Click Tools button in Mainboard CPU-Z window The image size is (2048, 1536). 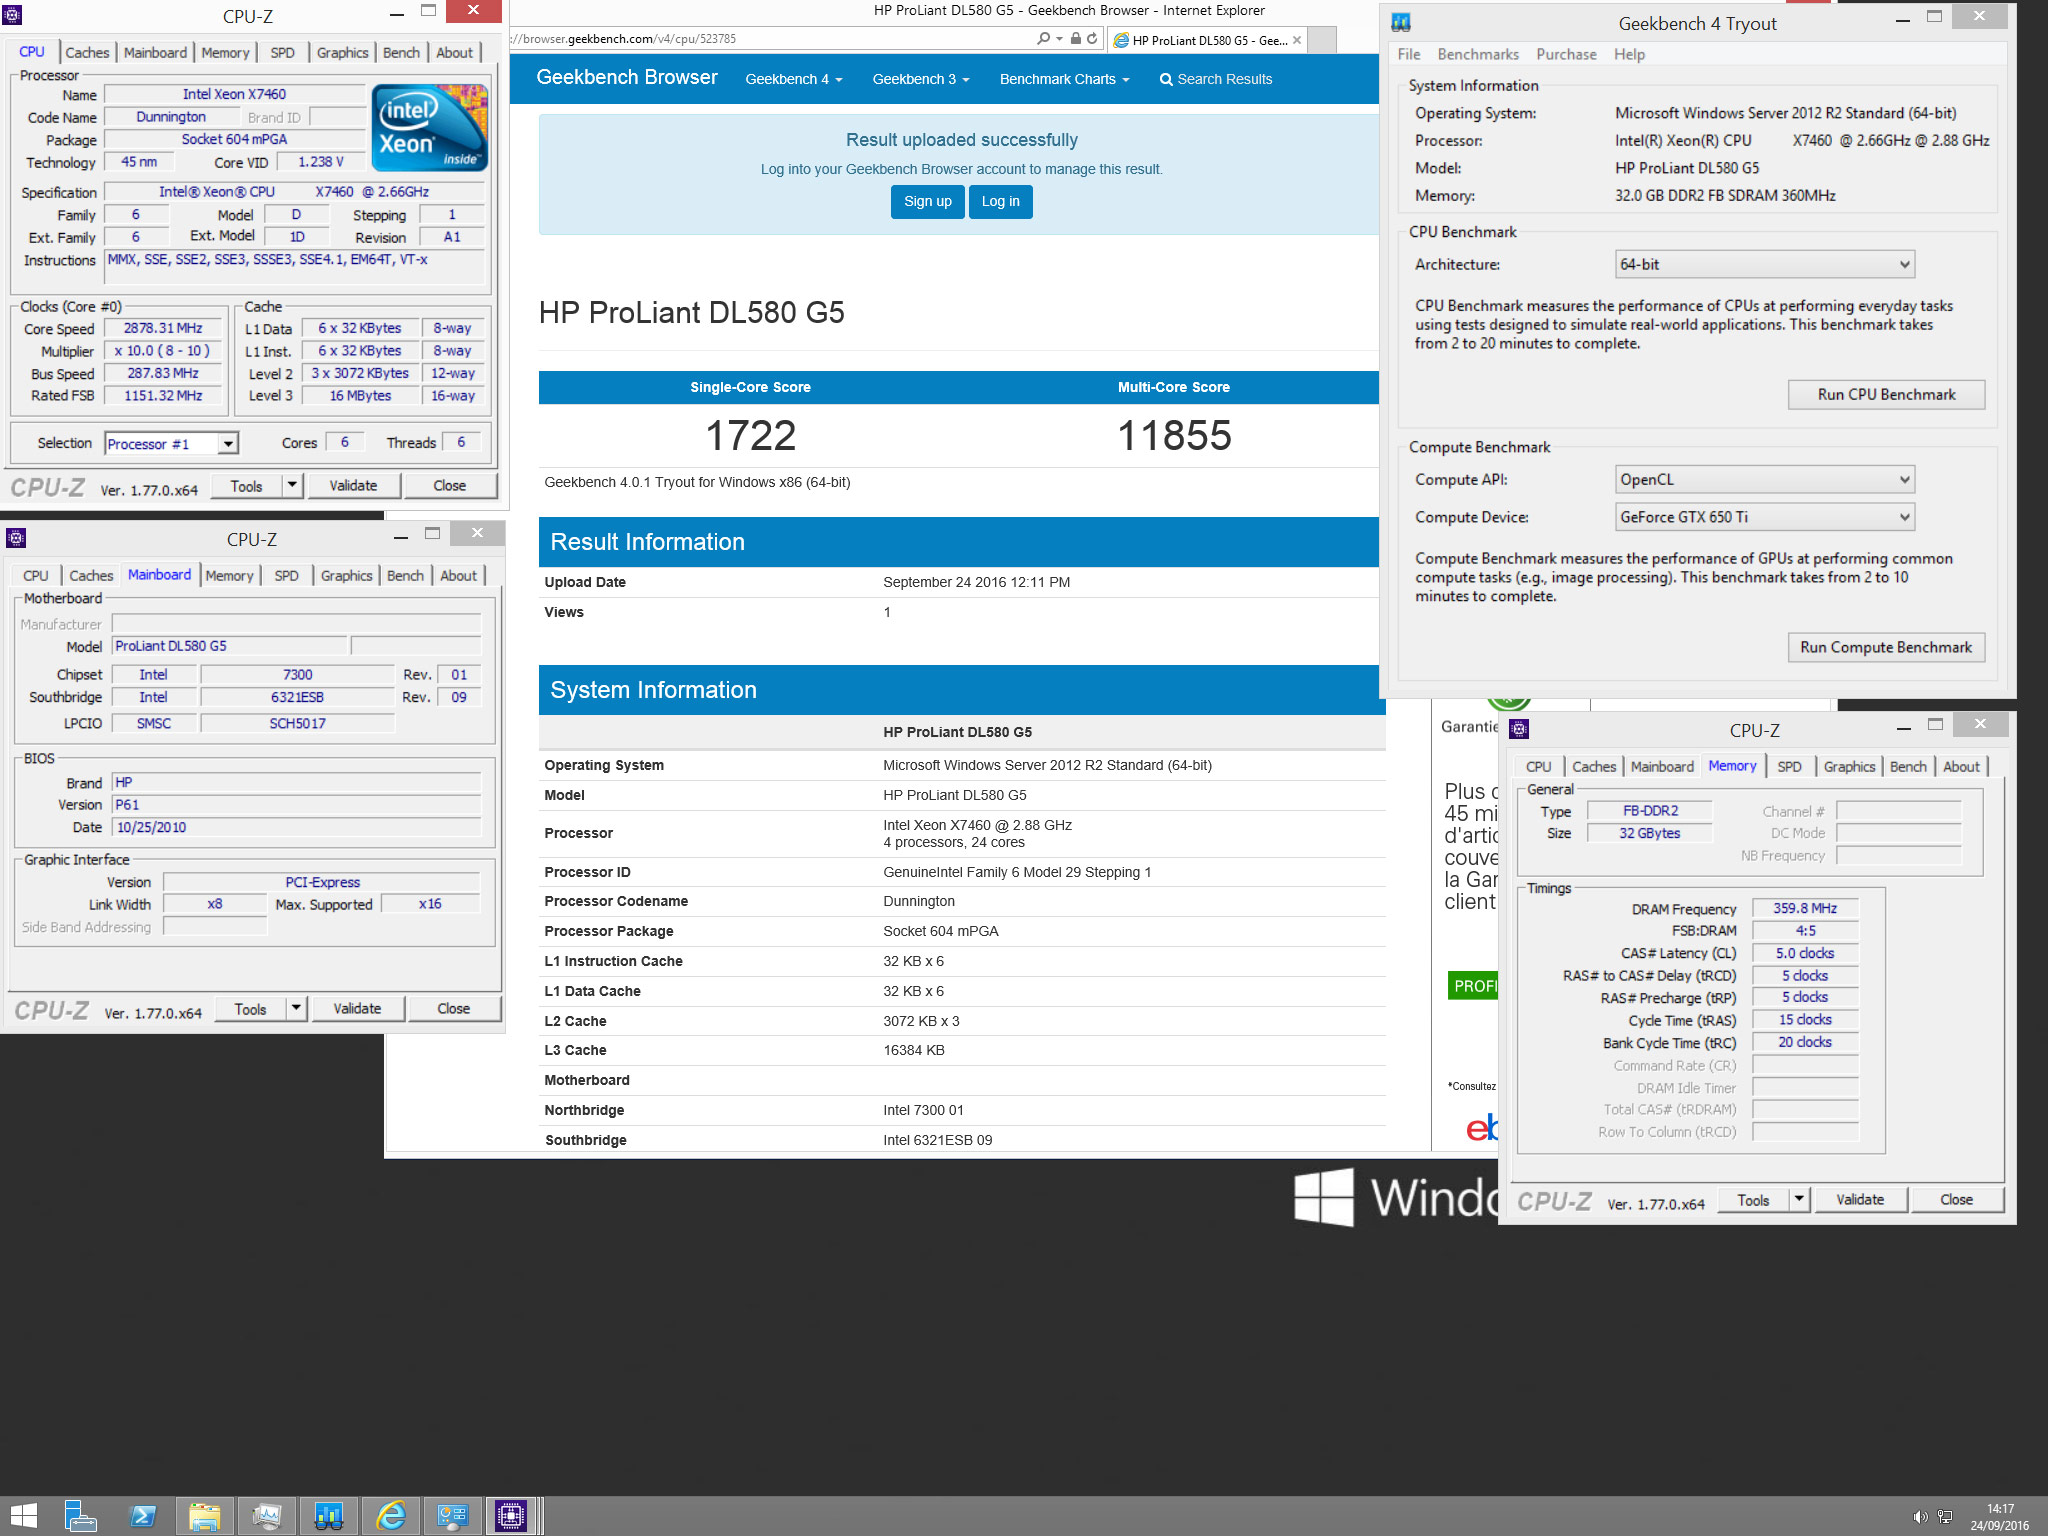click(x=250, y=1009)
